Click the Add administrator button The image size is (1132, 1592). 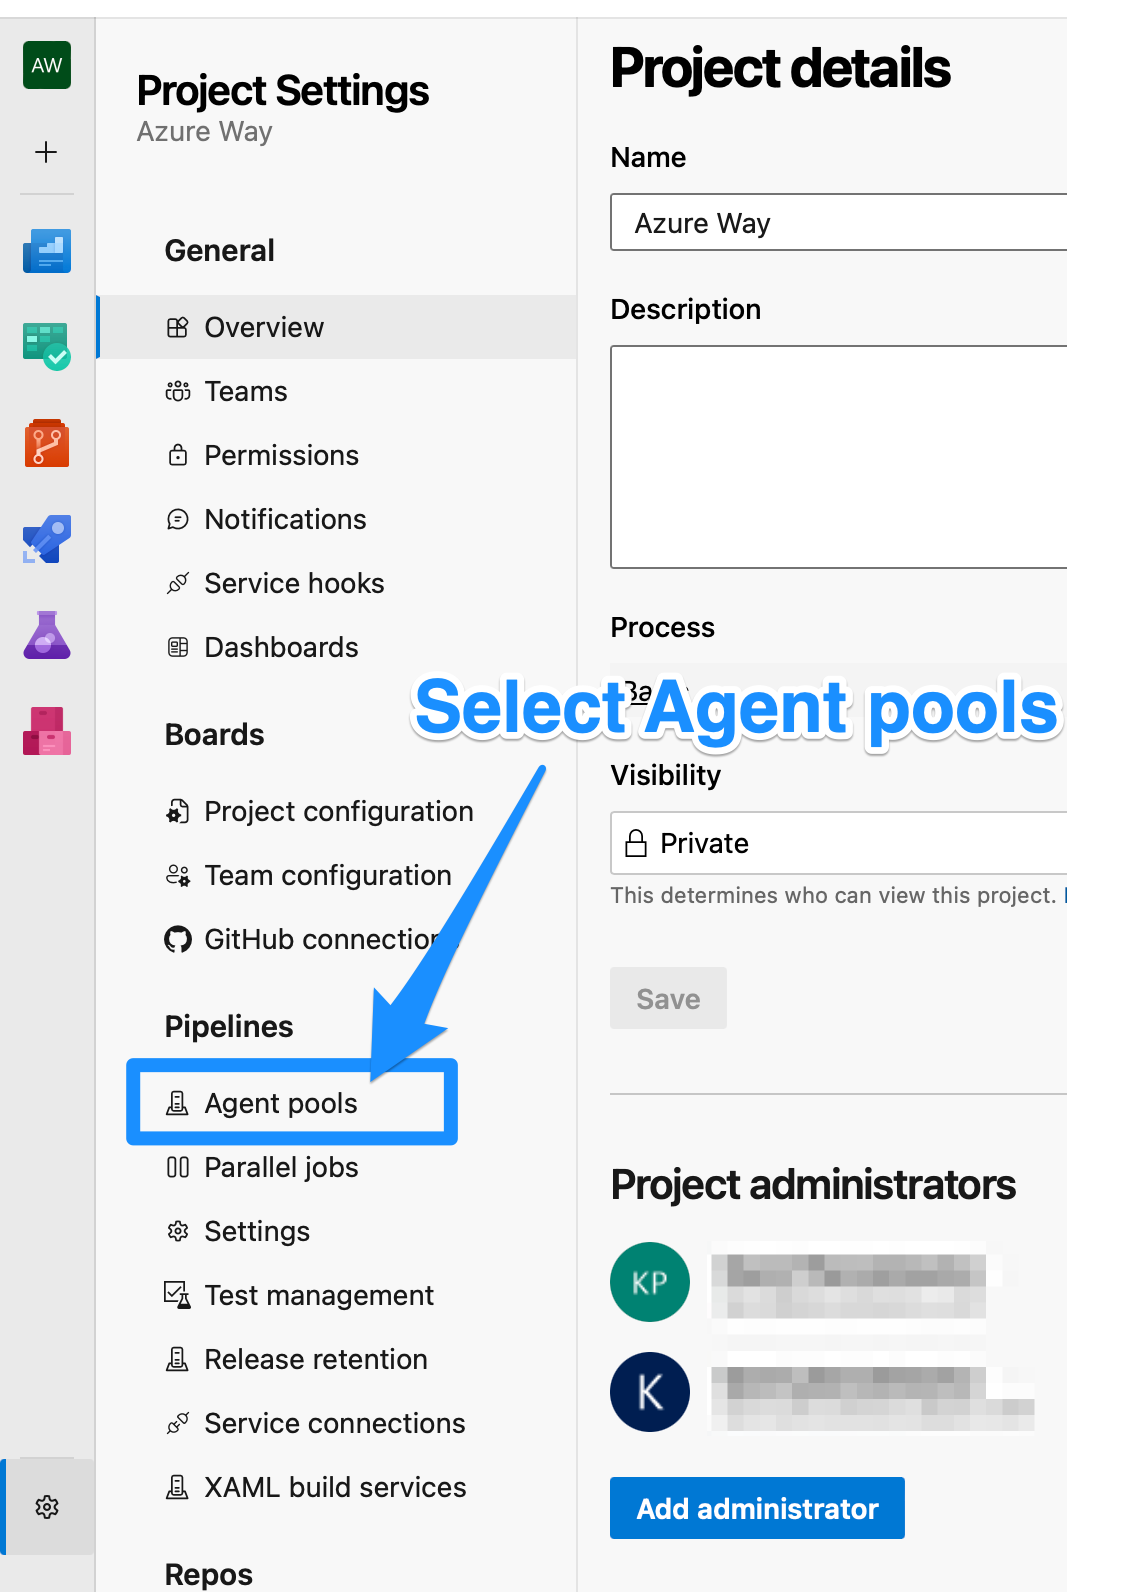(x=757, y=1508)
